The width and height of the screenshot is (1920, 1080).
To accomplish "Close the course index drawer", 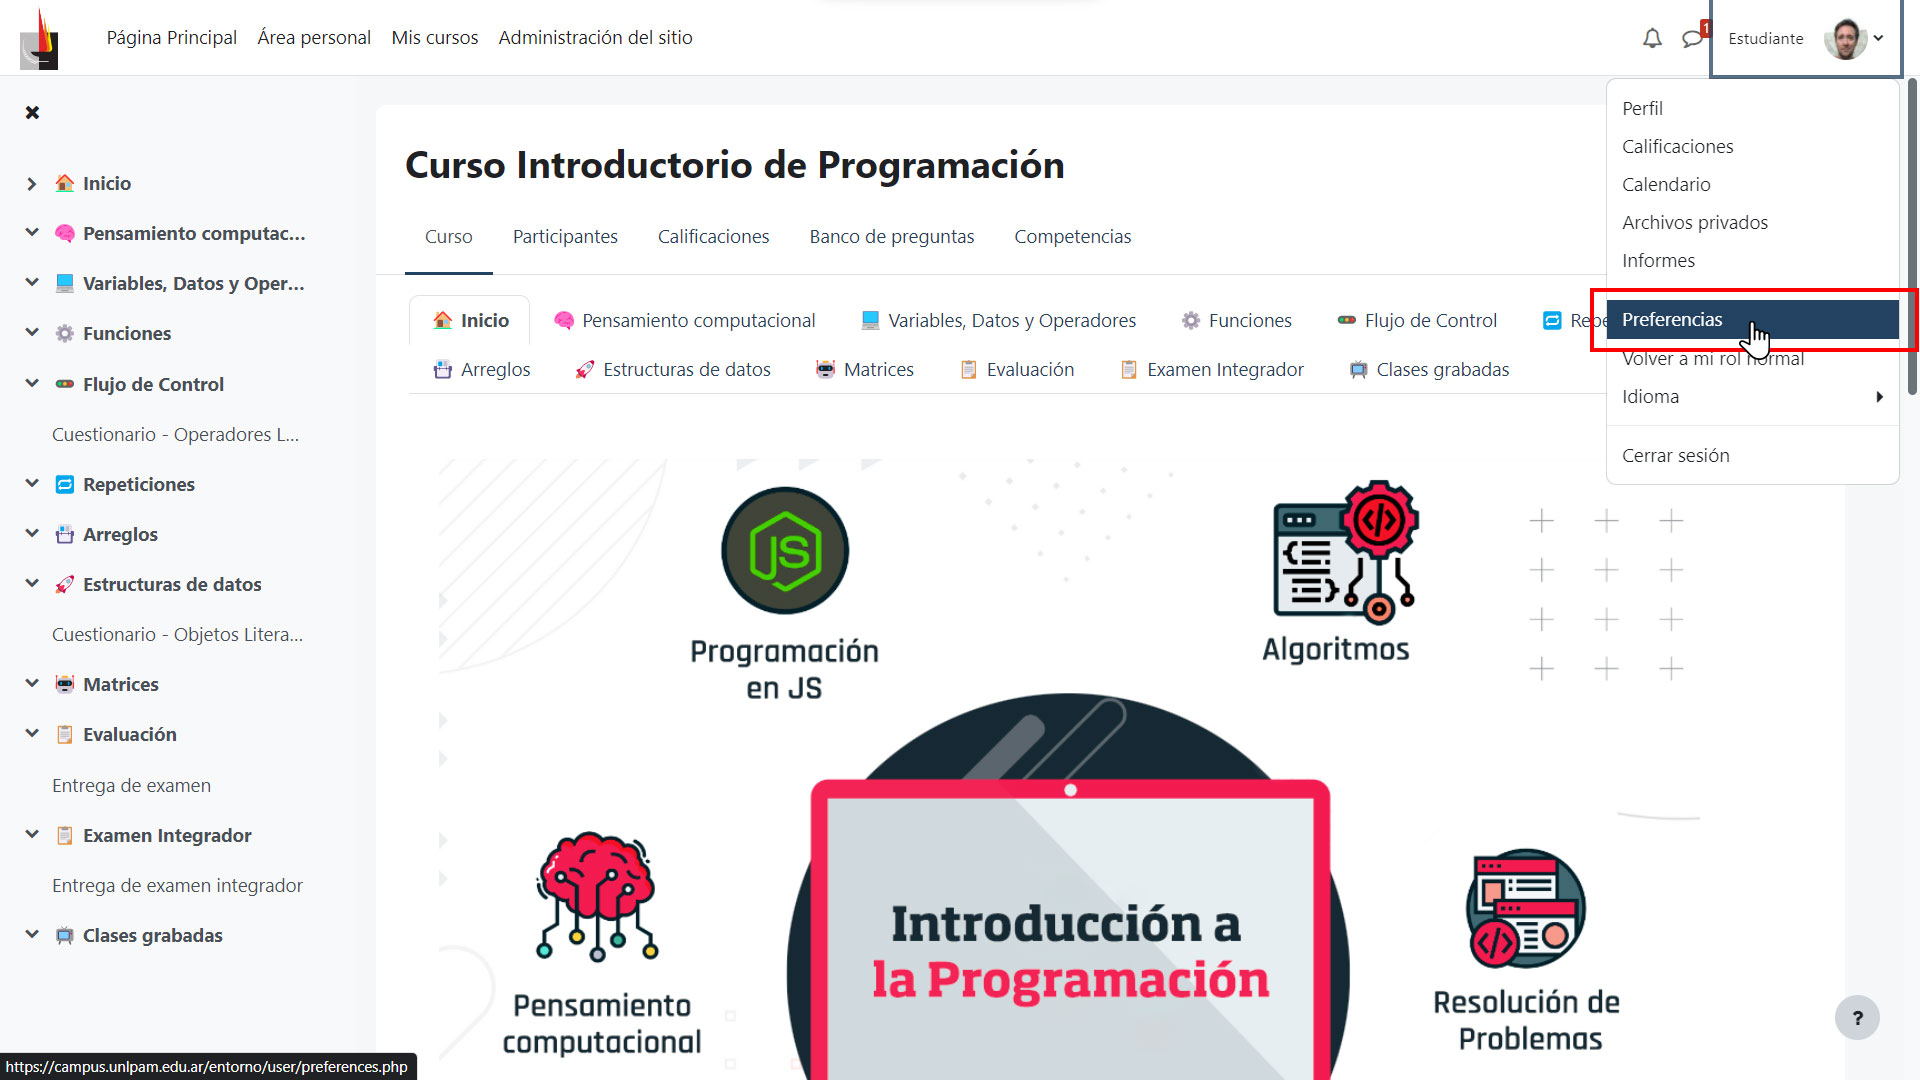I will pyautogui.click(x=32, y=112).
